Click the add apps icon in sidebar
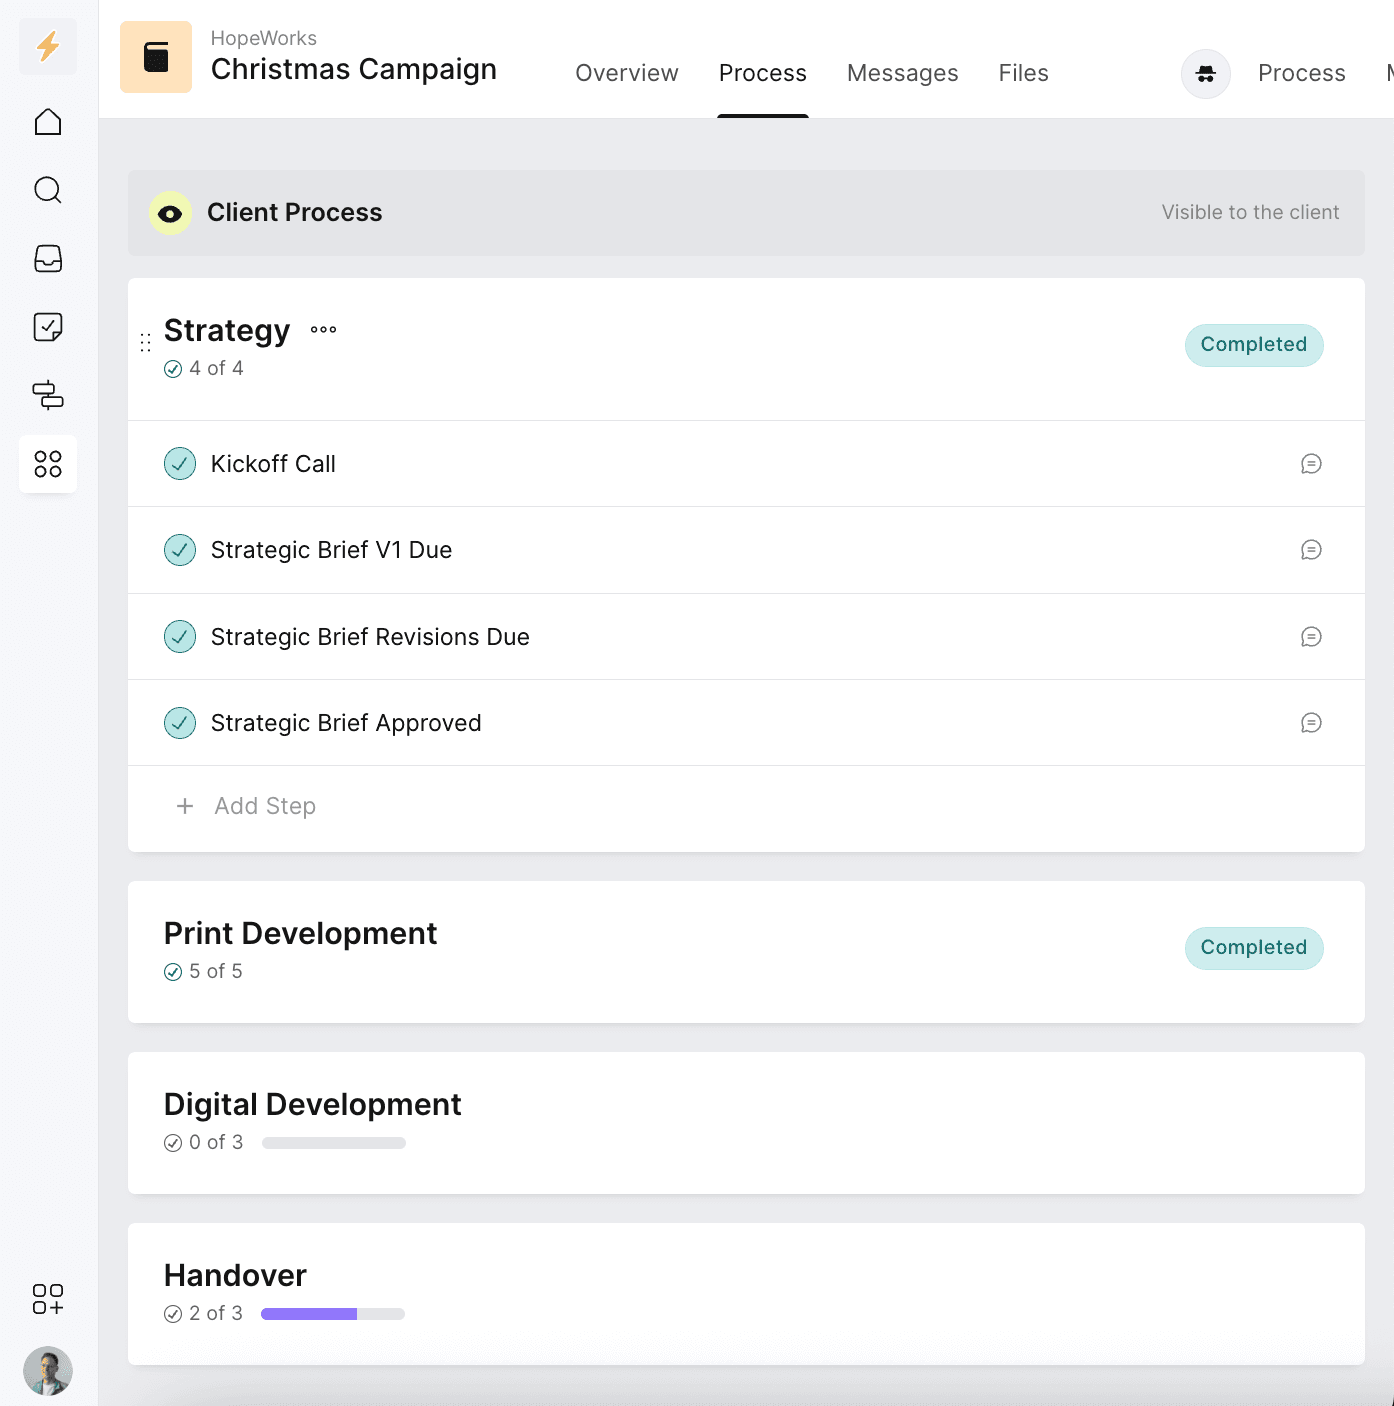Viewport: 1394px width, 1406px height. [48, 1299]
